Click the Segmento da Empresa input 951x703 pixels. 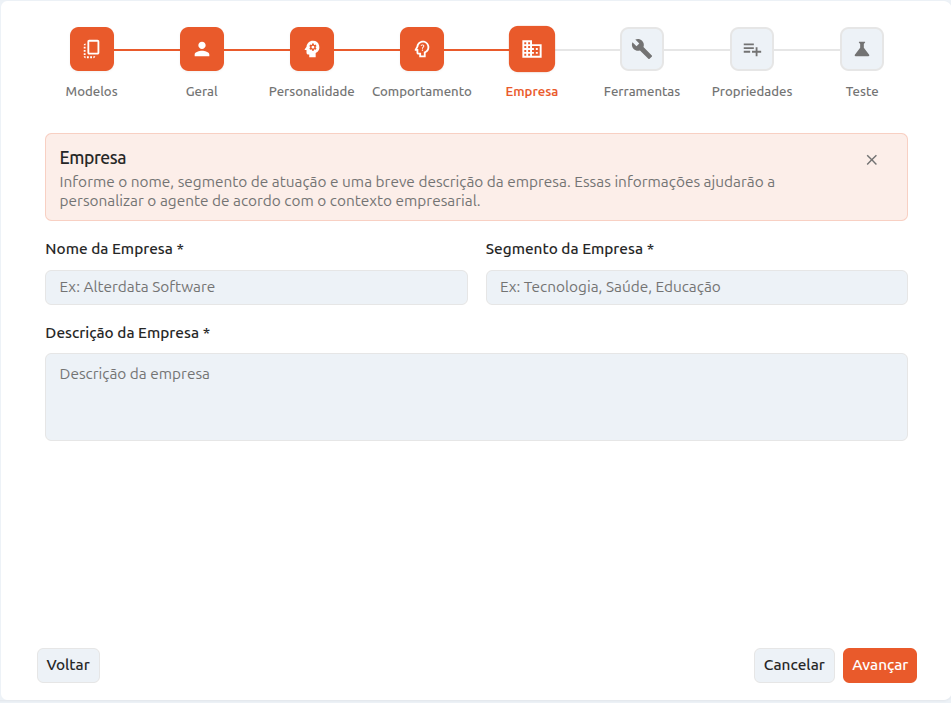coord(697,288)
